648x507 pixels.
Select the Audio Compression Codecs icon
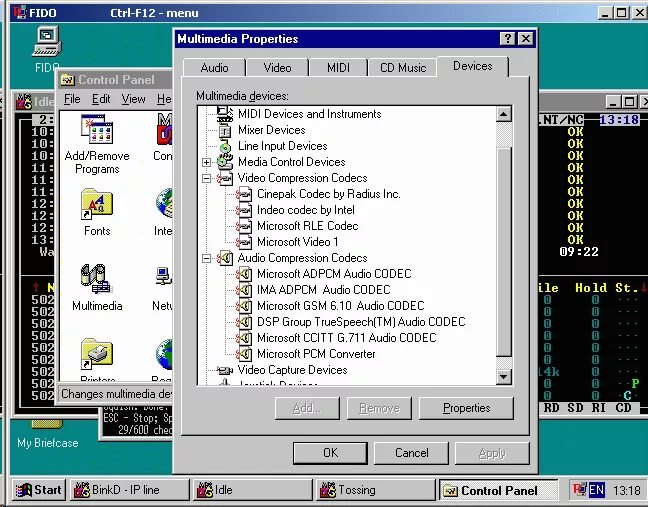coord(225,258)
